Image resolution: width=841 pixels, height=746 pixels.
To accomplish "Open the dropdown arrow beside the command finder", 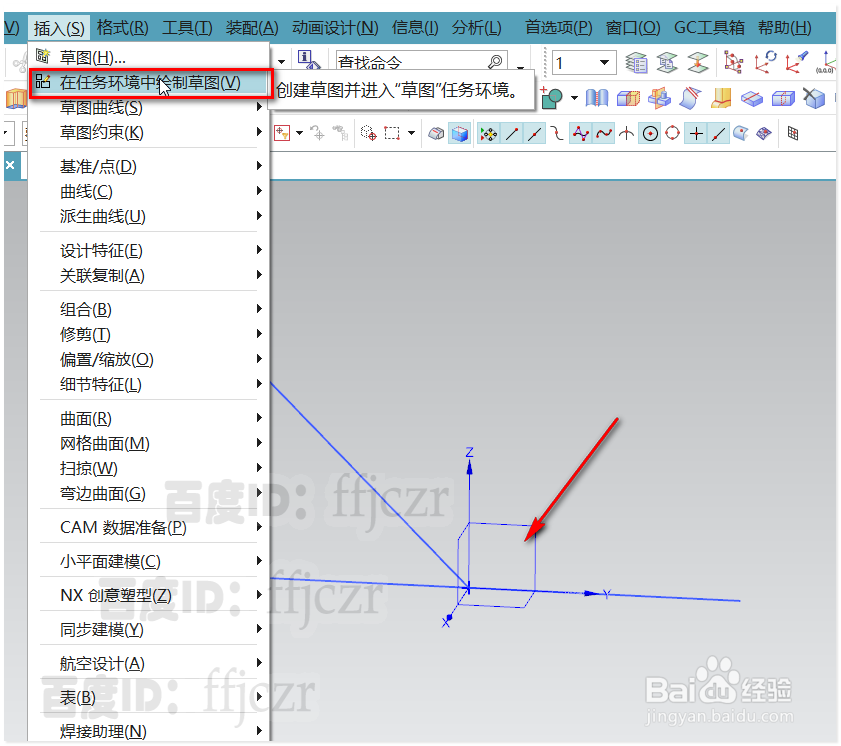I will tap(520, 67).
